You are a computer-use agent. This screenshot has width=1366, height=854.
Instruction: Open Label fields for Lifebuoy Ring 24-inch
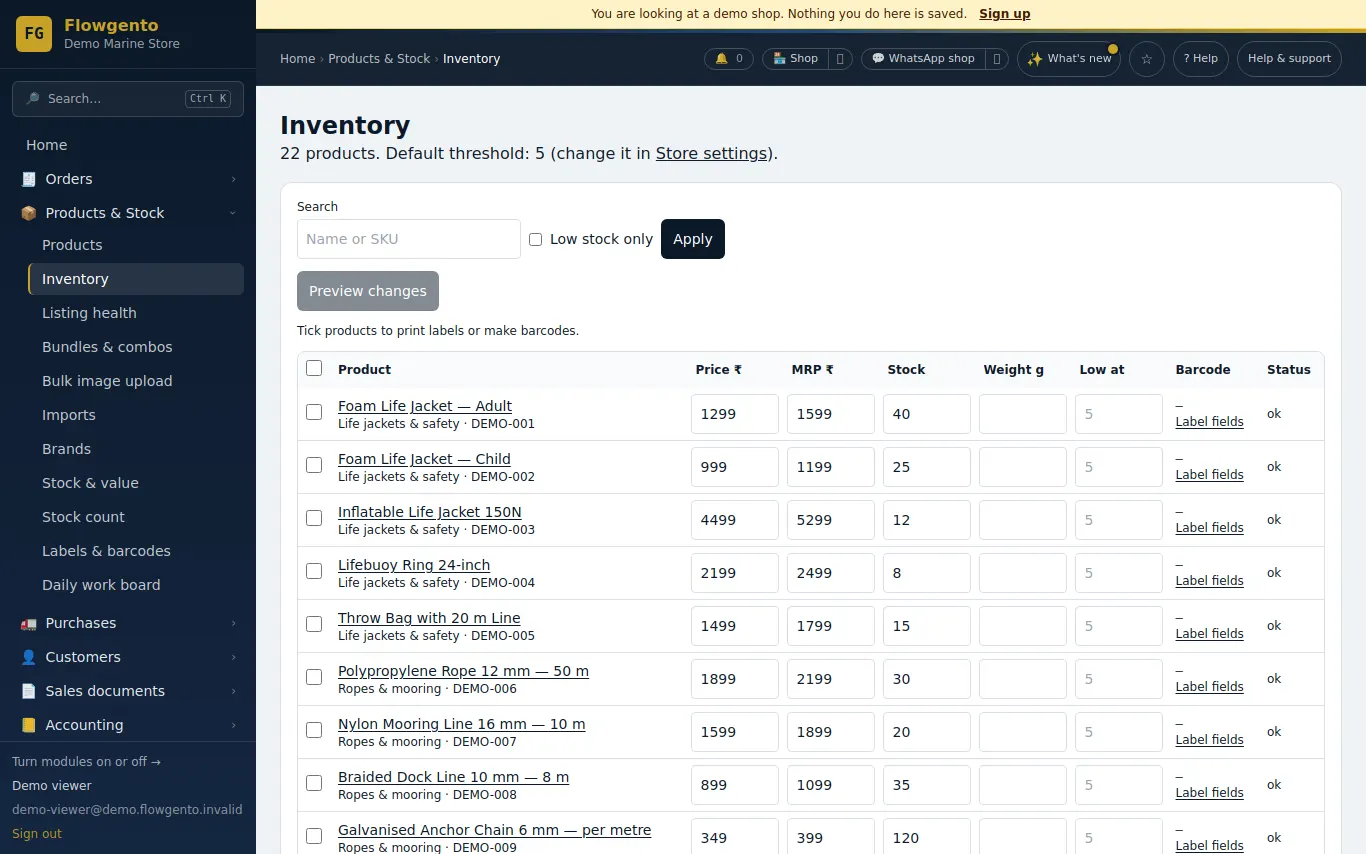pyautogui.click(x=1209, y=581)
